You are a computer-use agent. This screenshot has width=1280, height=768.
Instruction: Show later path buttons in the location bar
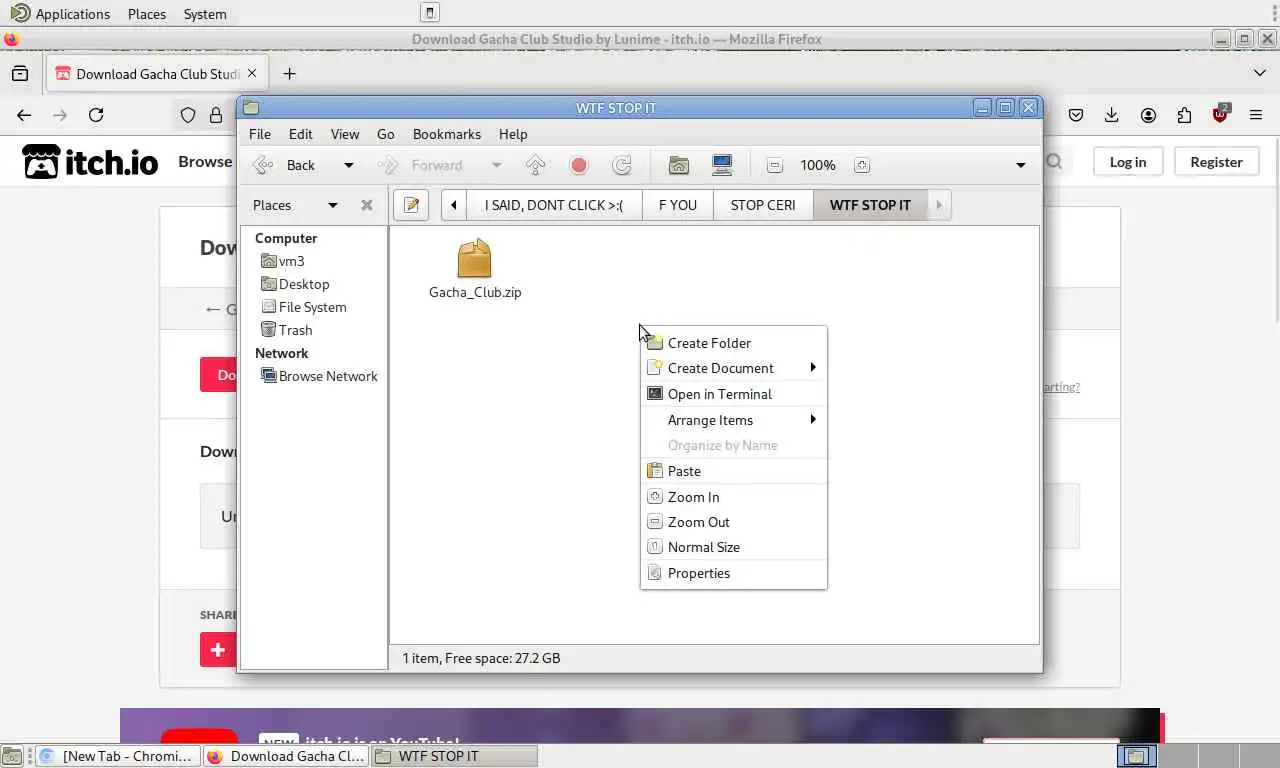point(938,205)
